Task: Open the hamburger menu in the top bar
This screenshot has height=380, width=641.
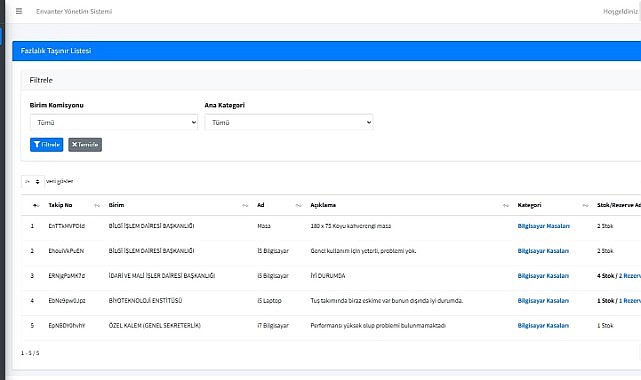Action: [x=19, y=11]
